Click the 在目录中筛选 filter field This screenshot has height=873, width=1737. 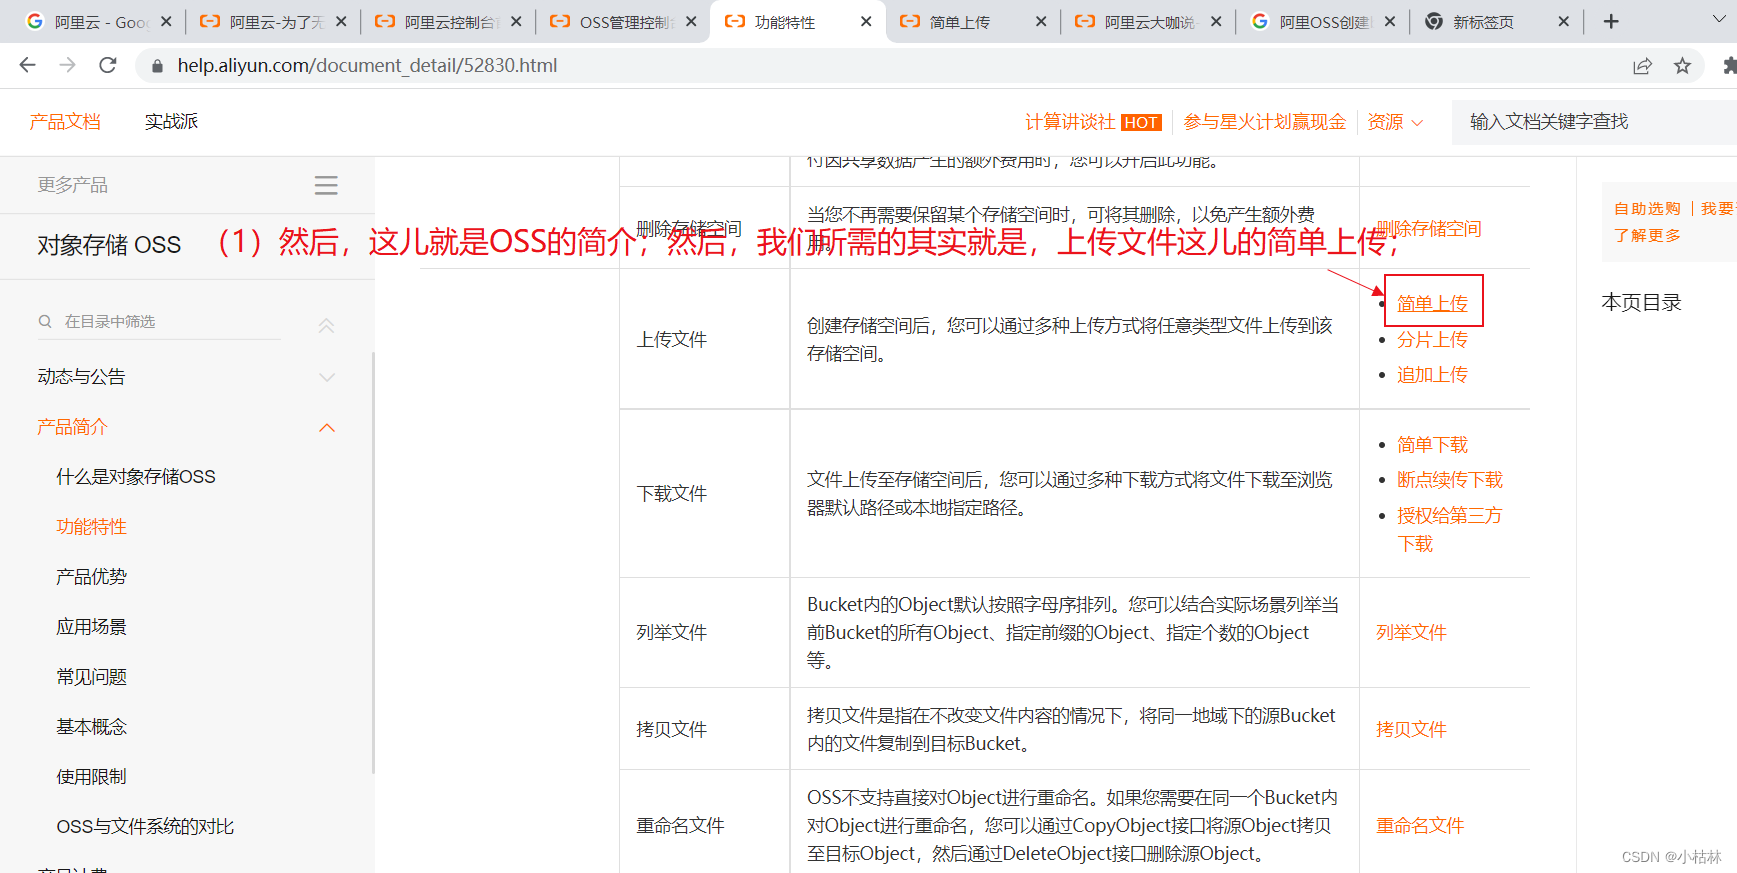coord(160,321)
